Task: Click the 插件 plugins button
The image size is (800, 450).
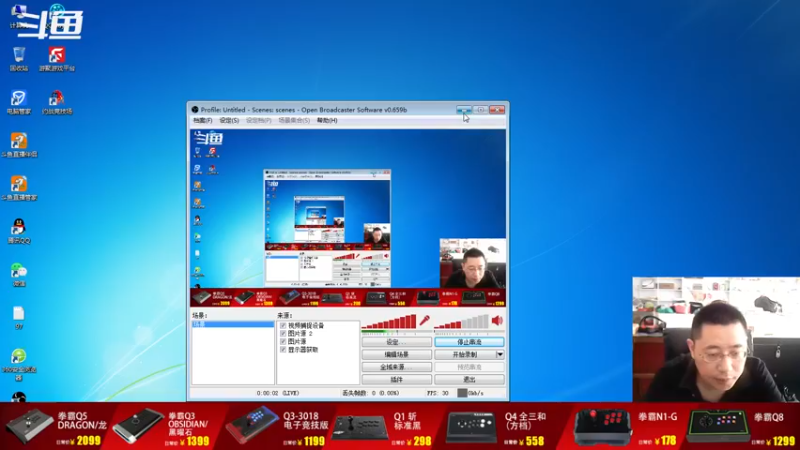Action: (x=396, y=380)
